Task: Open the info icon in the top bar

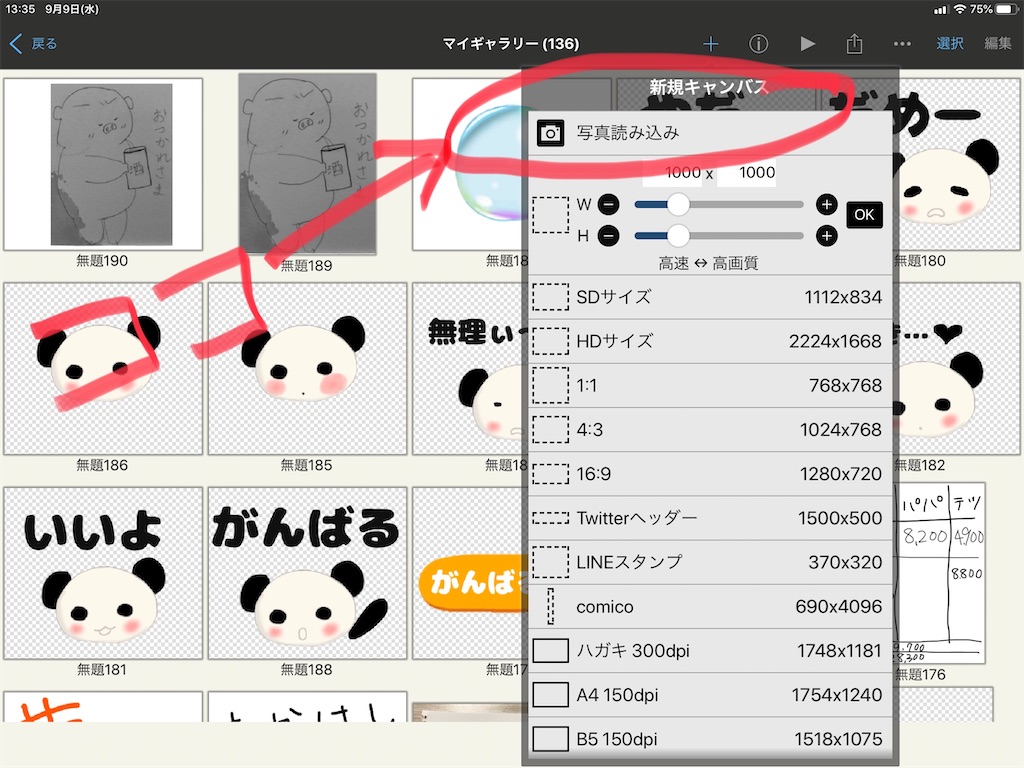Action: [x=758, y=44]
